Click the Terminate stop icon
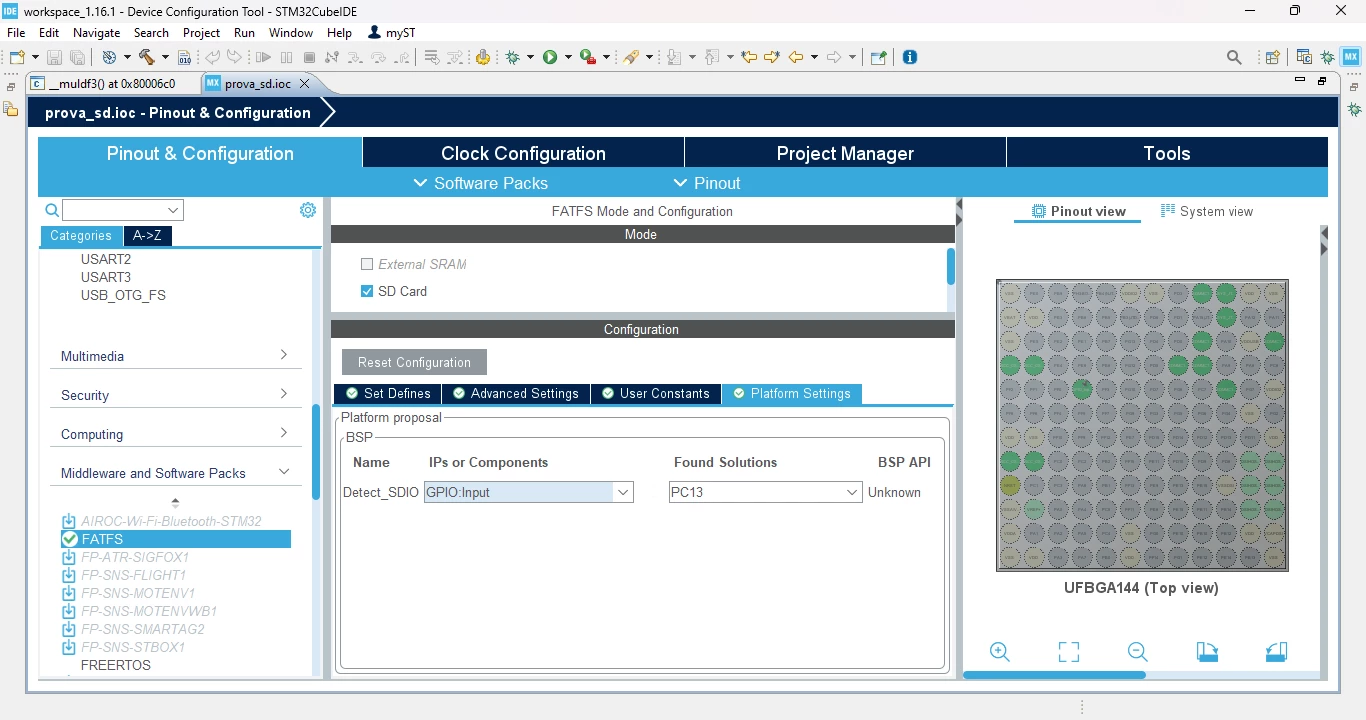This screenshot has width=1366, height=720. coord(309,57)
